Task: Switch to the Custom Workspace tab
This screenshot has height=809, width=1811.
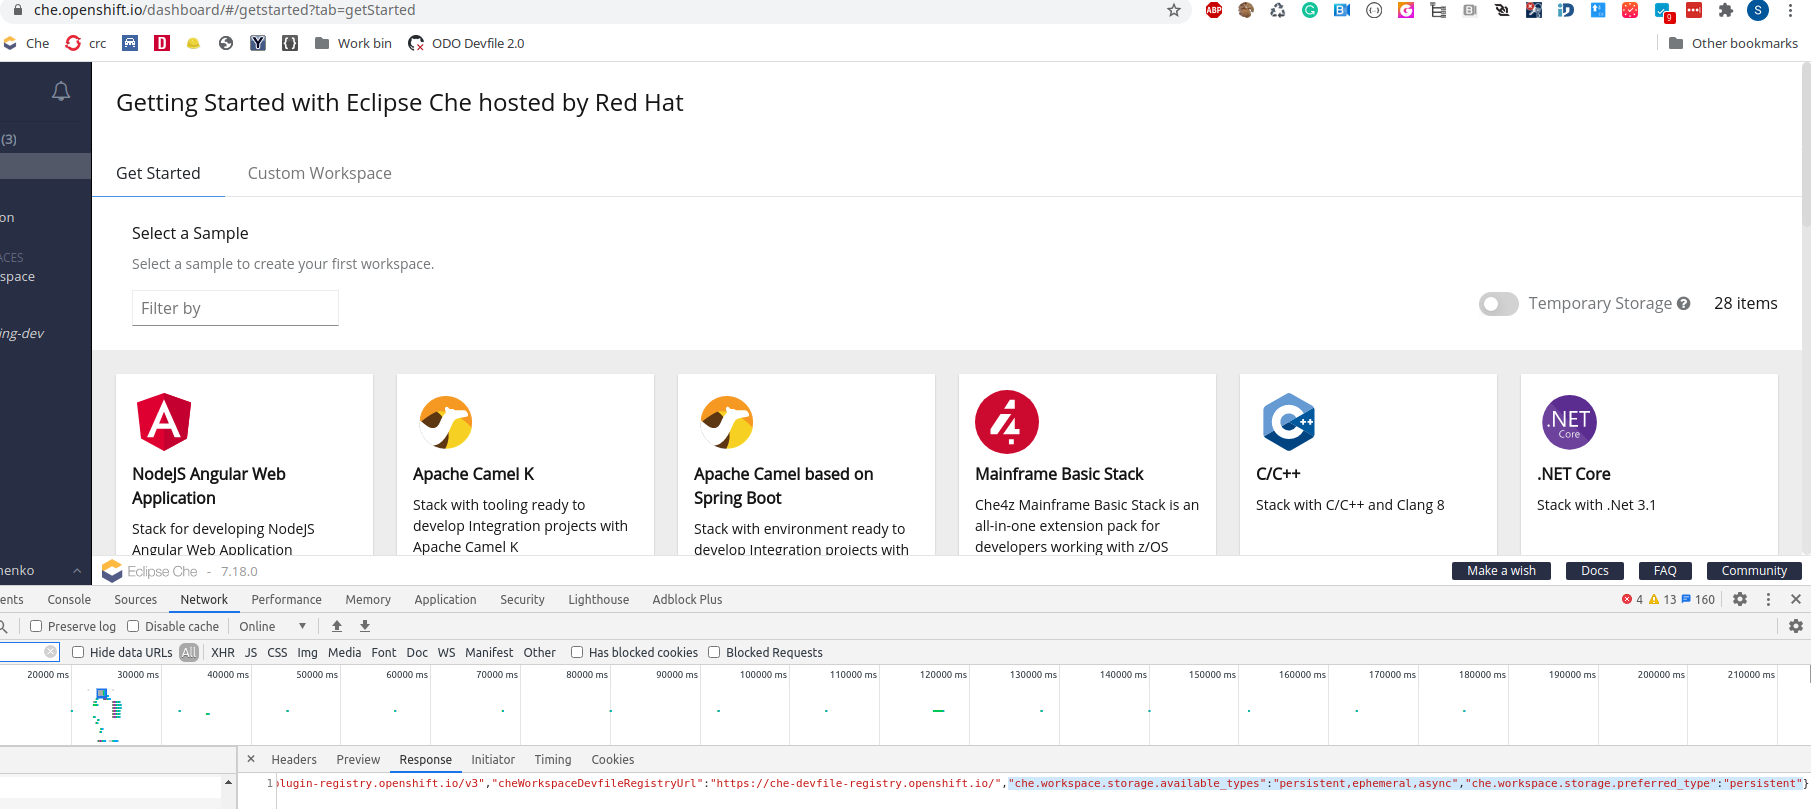Action: pyautogui.click(x=320, y=173)
